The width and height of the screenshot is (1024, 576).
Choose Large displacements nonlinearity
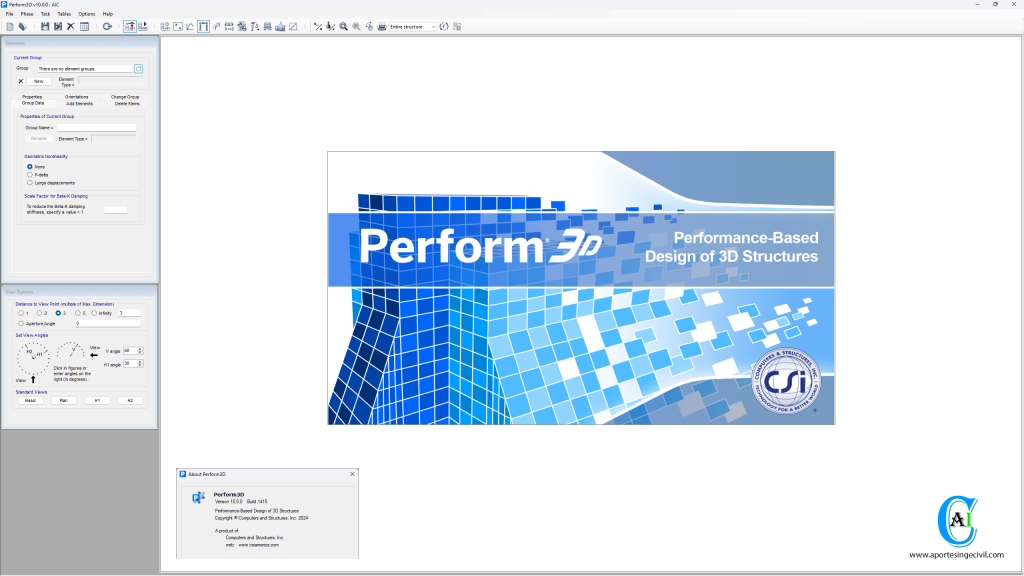[x=29, y=183]
